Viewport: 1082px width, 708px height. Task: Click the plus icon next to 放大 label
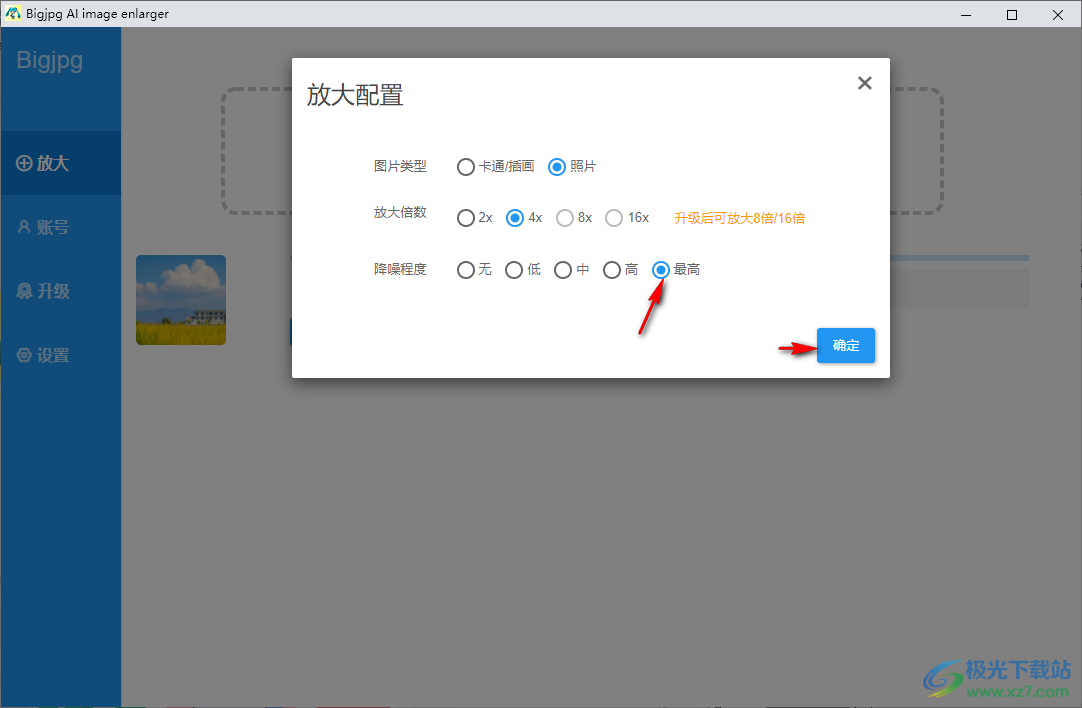[23, 163]
